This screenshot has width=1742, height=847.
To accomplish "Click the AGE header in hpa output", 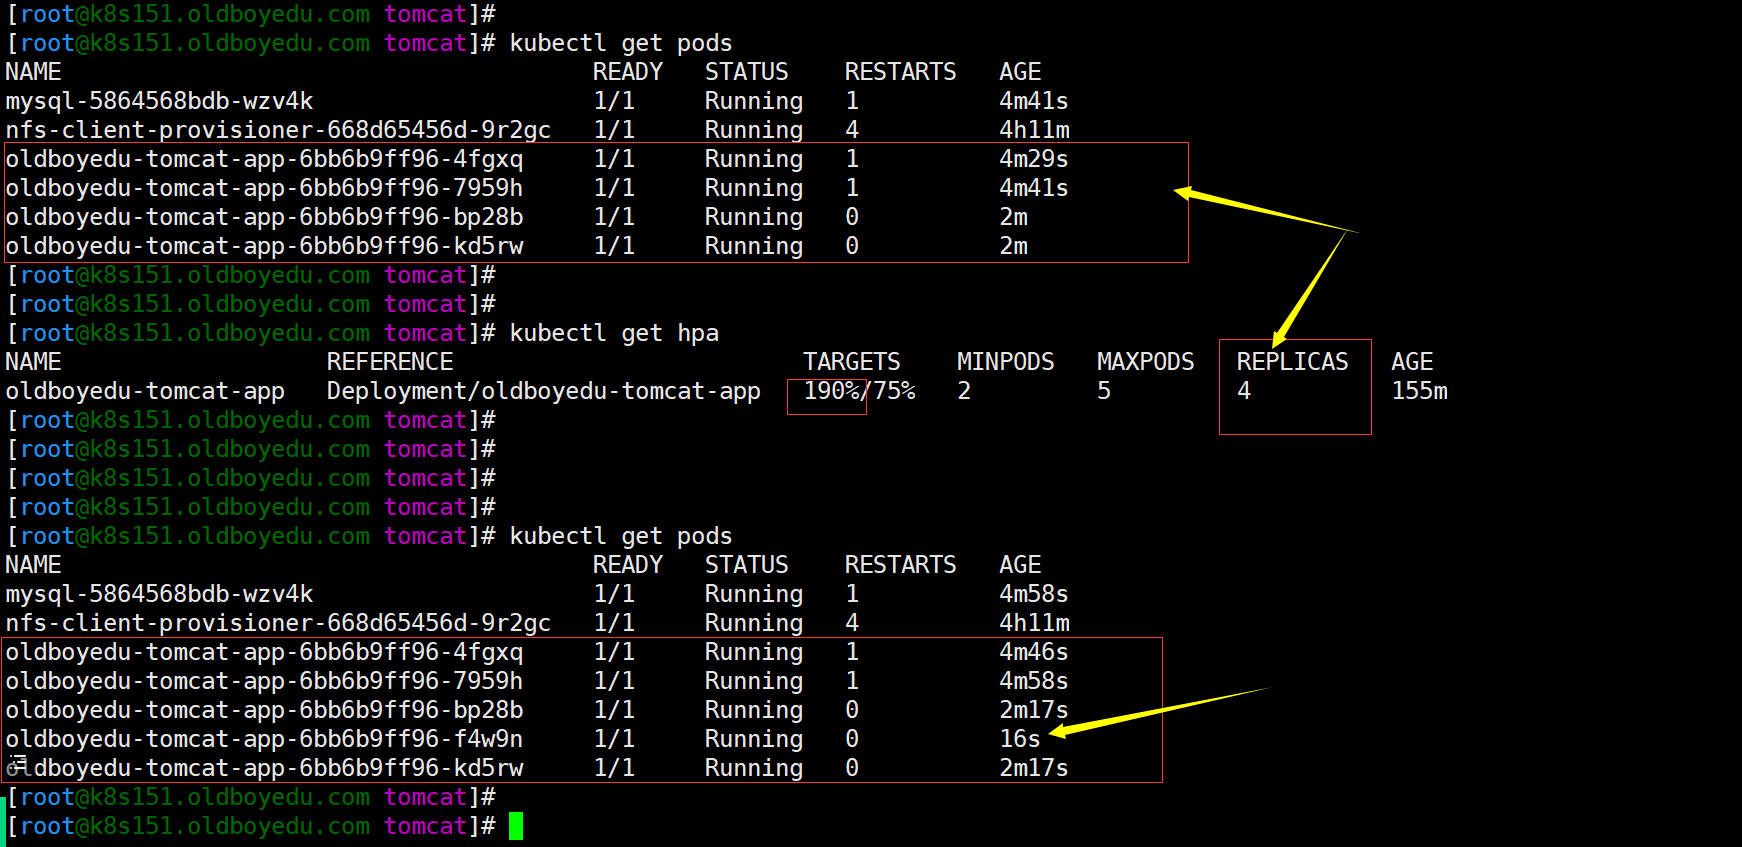I will click(x=1412, y=362).
